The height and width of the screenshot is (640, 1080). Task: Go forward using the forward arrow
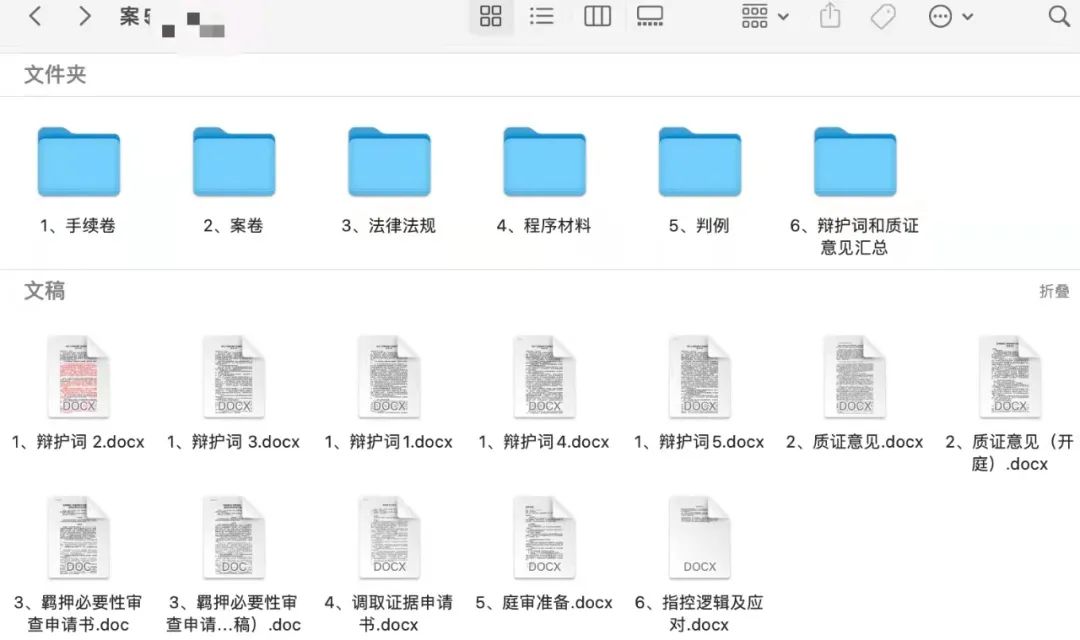tap(85, 16)
